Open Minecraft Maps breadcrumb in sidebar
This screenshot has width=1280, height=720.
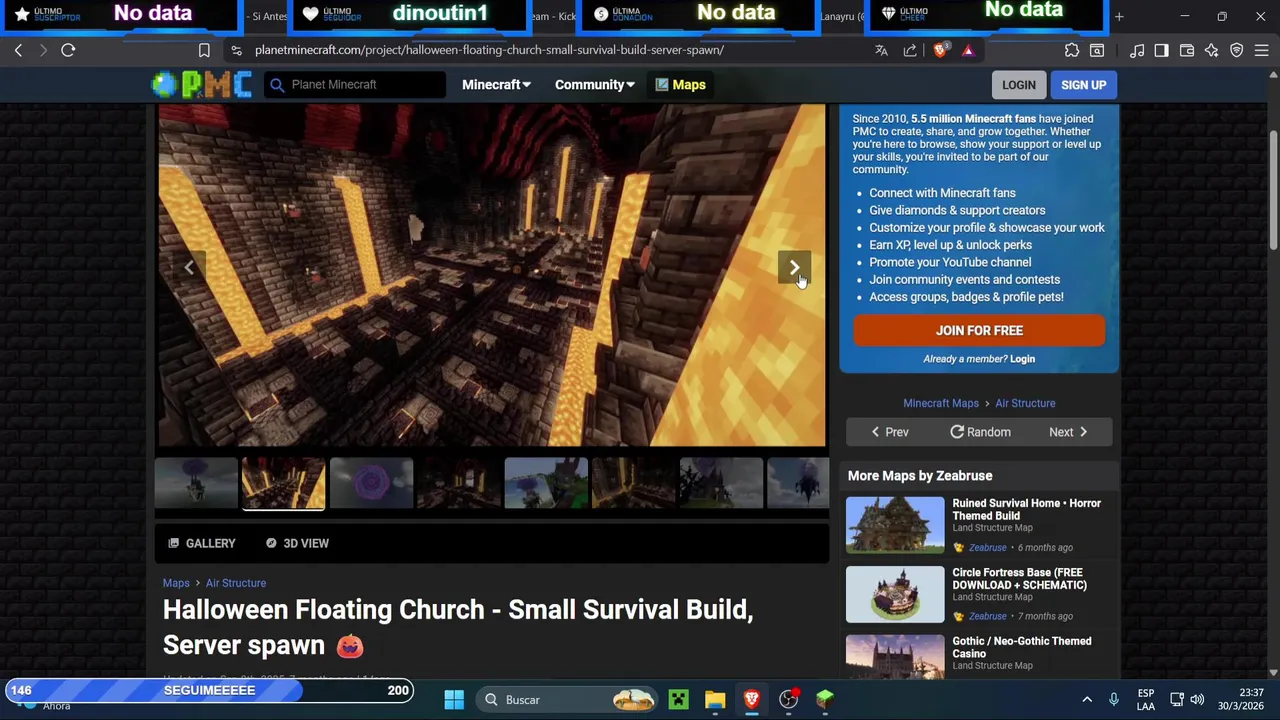941,403
